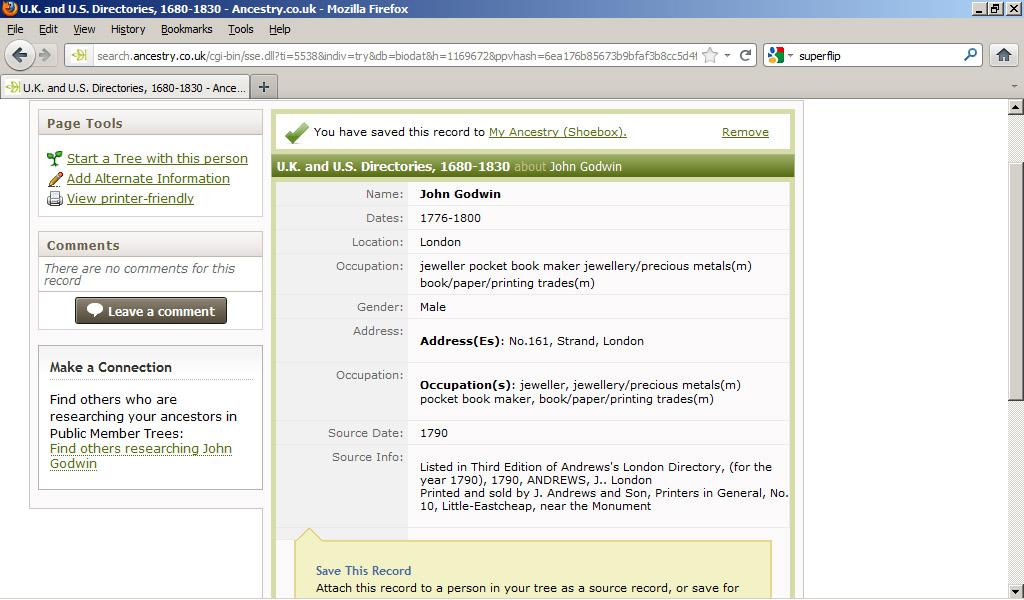Select the U.K. and U.S. Directories tab

[x=125, y=87]
